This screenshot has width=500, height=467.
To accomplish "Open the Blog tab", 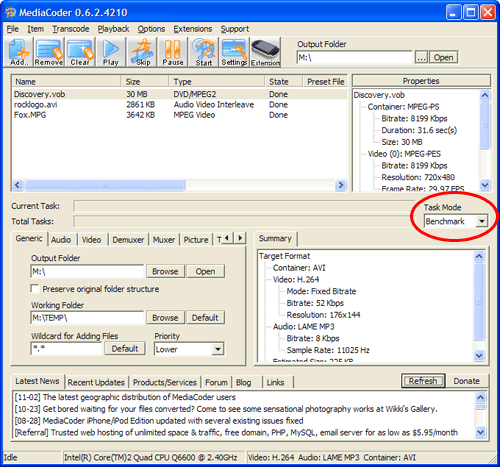I will (244, 382).
